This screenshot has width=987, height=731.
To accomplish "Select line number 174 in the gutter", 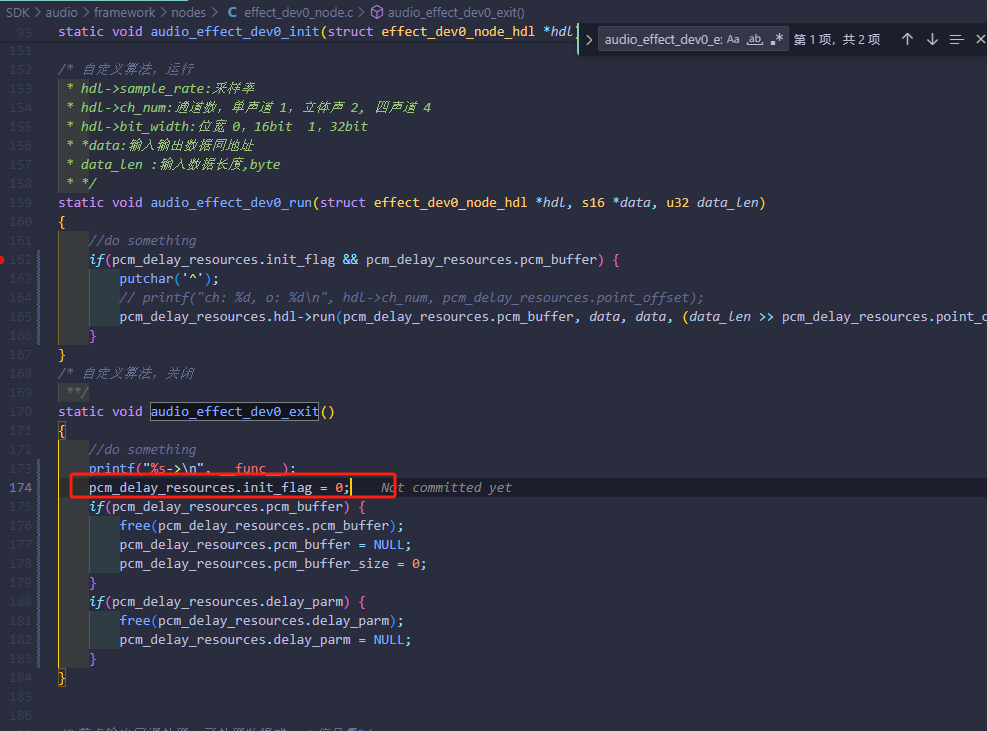I will point(20,487).
